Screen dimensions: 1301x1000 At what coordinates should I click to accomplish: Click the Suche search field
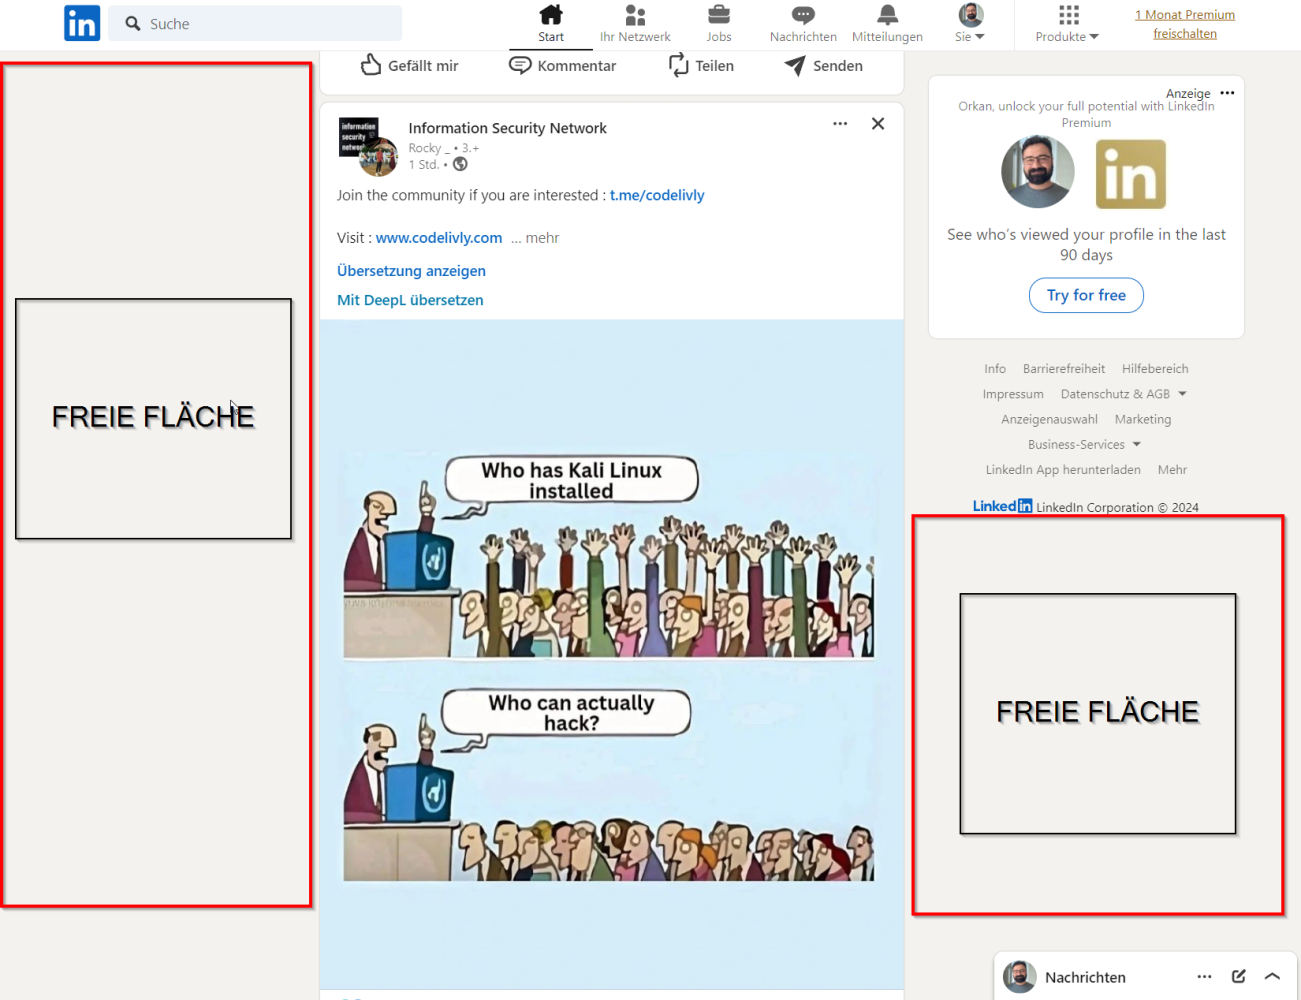255,23
